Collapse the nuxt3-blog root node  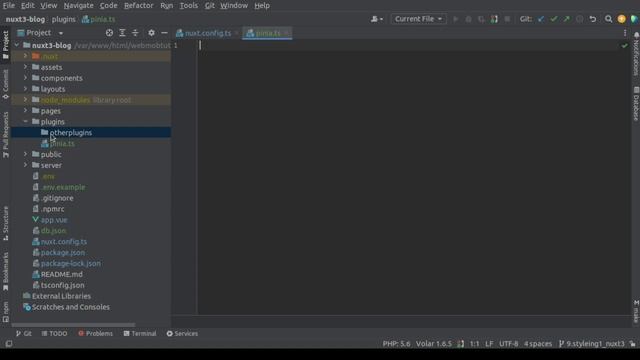[x=17, y=45]
